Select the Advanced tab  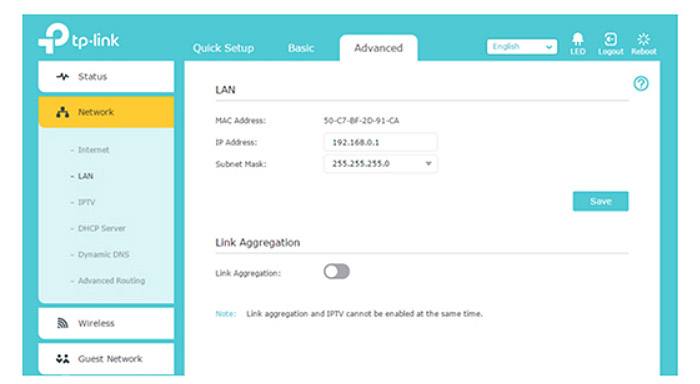click(x=378, y=48)
